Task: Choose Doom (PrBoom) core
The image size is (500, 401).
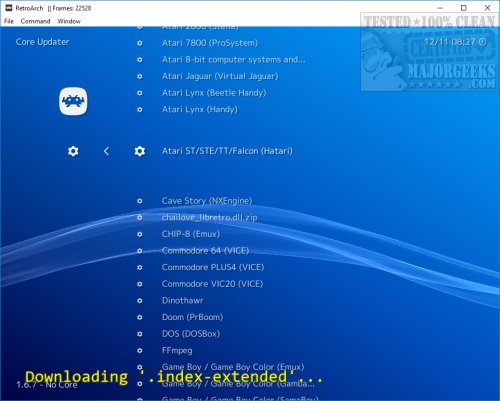Action: (x=192, y=317)
